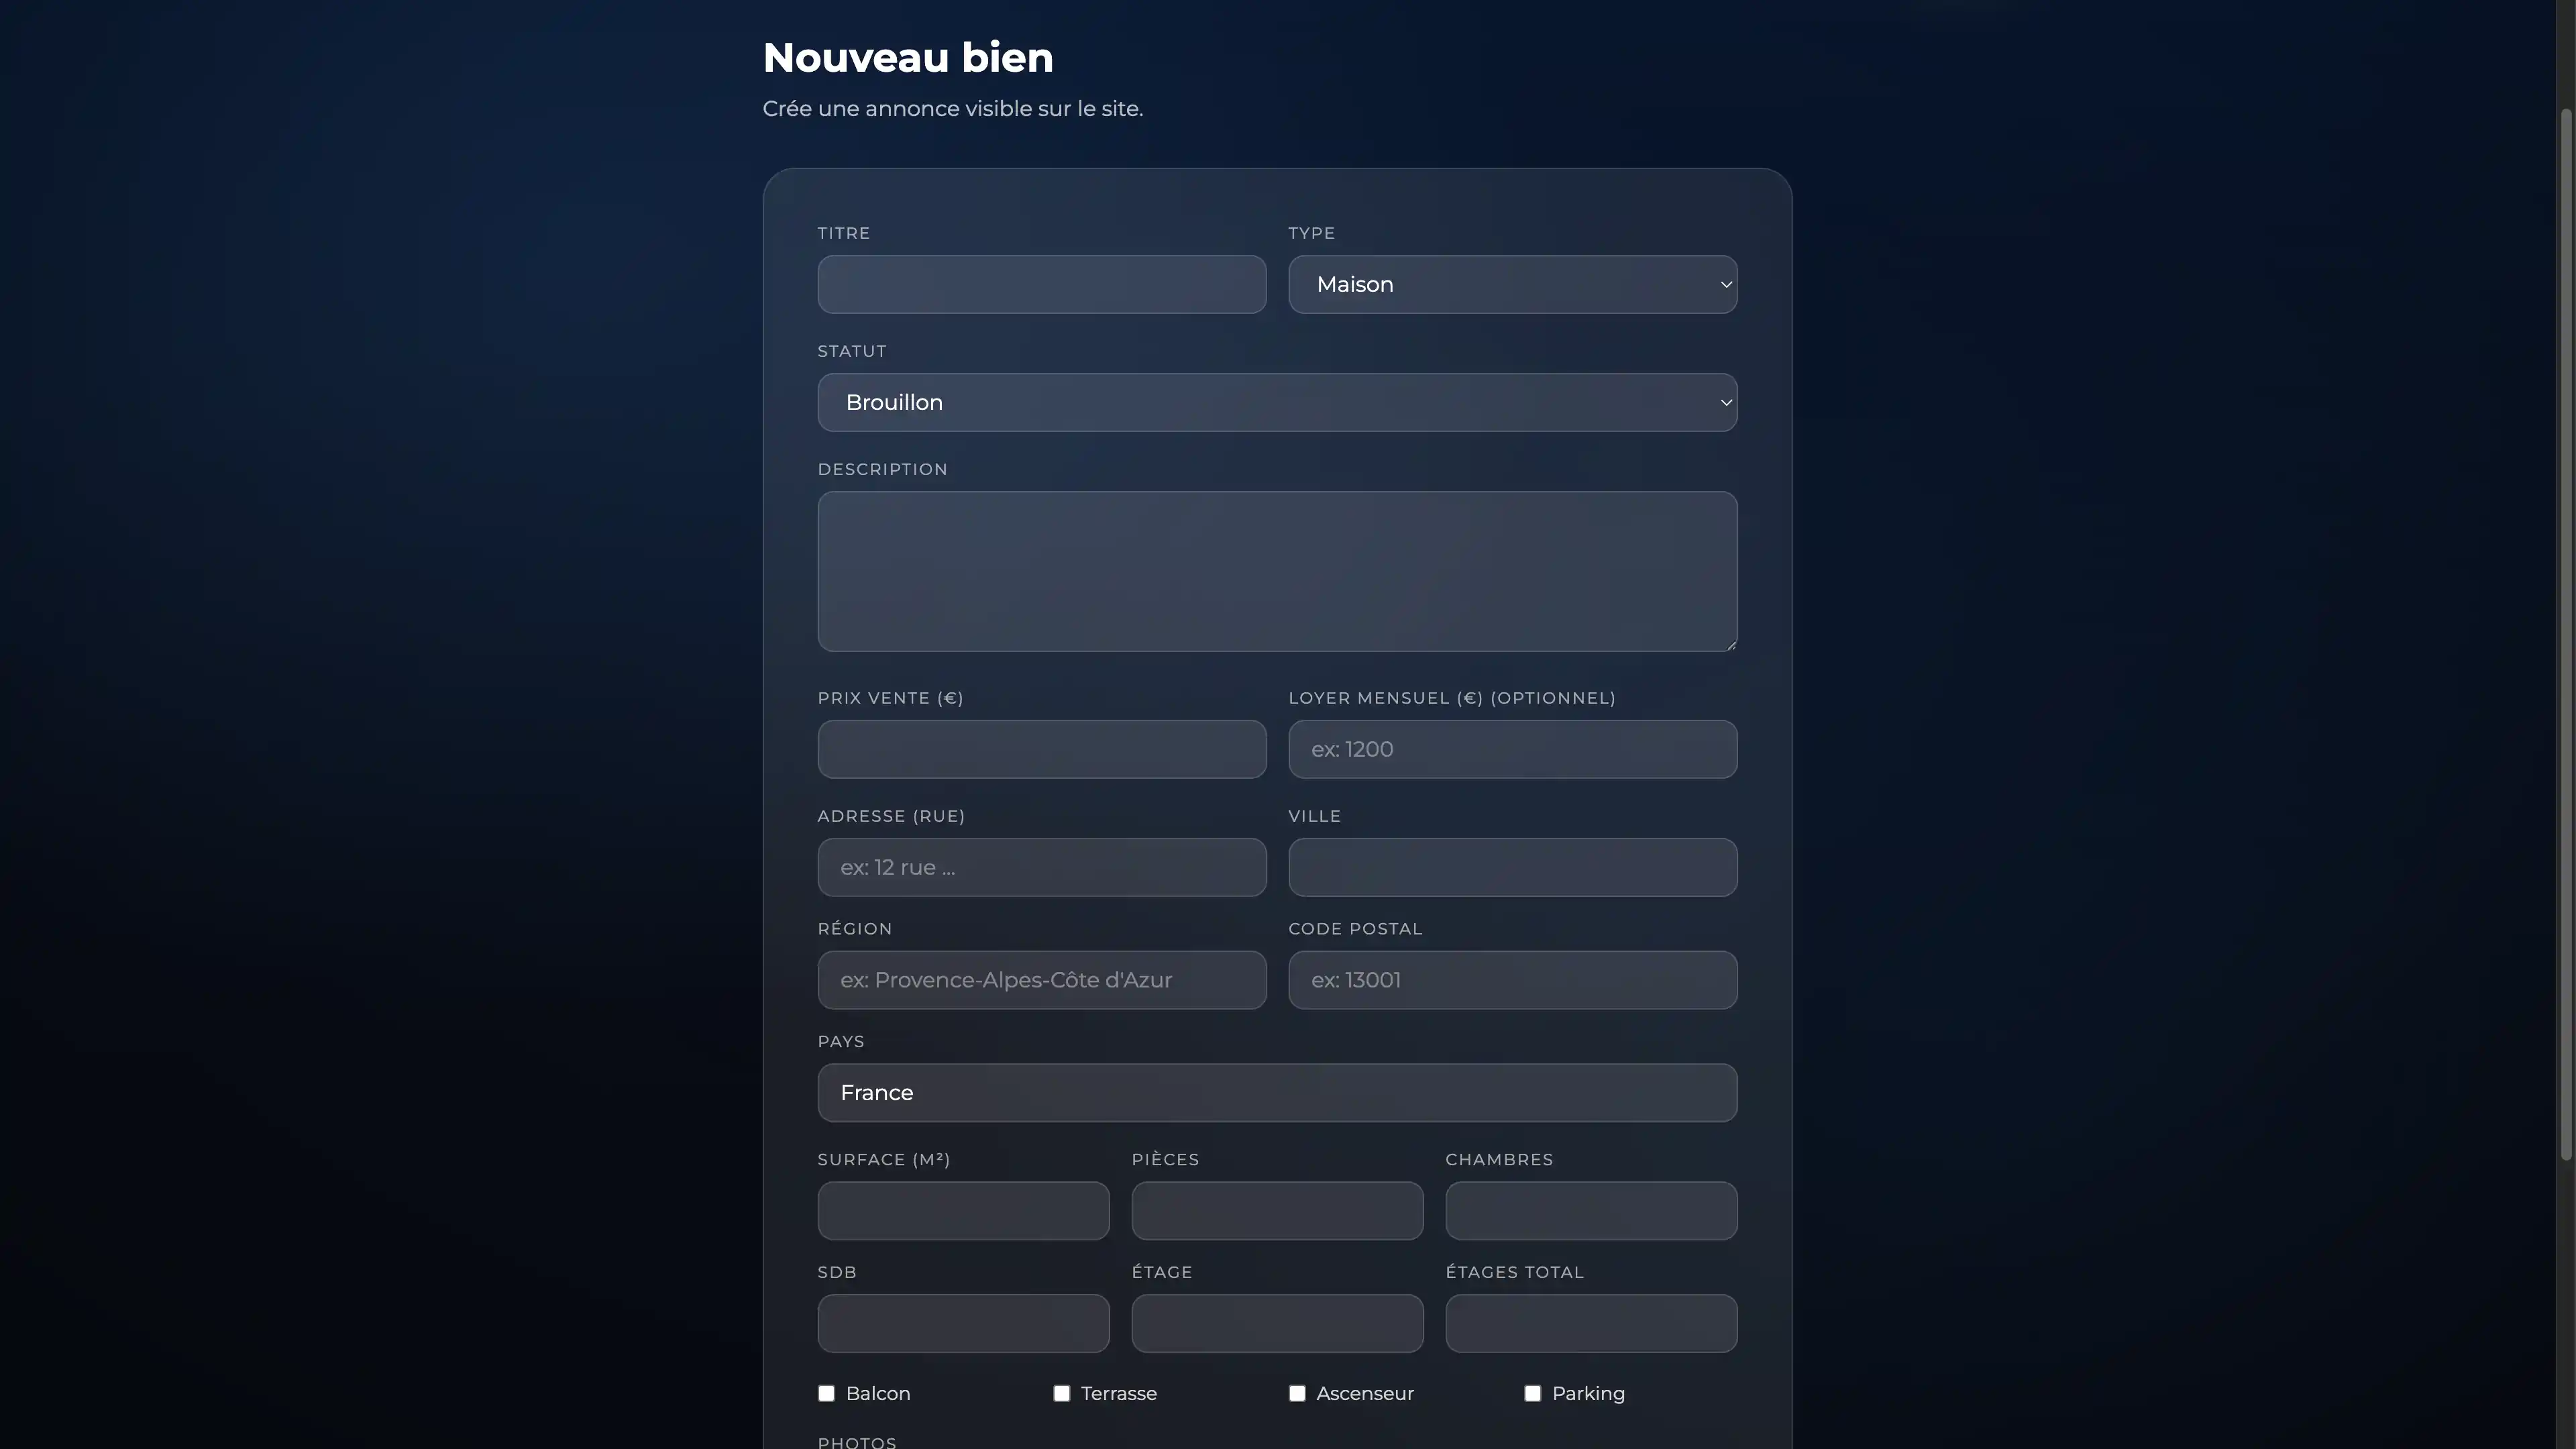Click the Étages total input
This screenshot has width=2576, height=1449.
click(1590, 1323)
